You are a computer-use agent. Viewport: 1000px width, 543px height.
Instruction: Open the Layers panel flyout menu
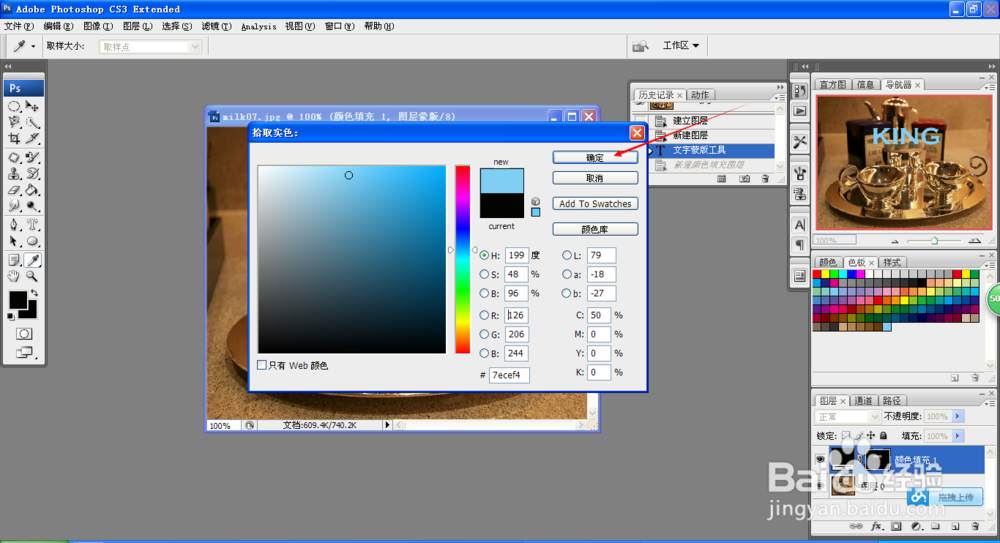[x=990, y=403]
